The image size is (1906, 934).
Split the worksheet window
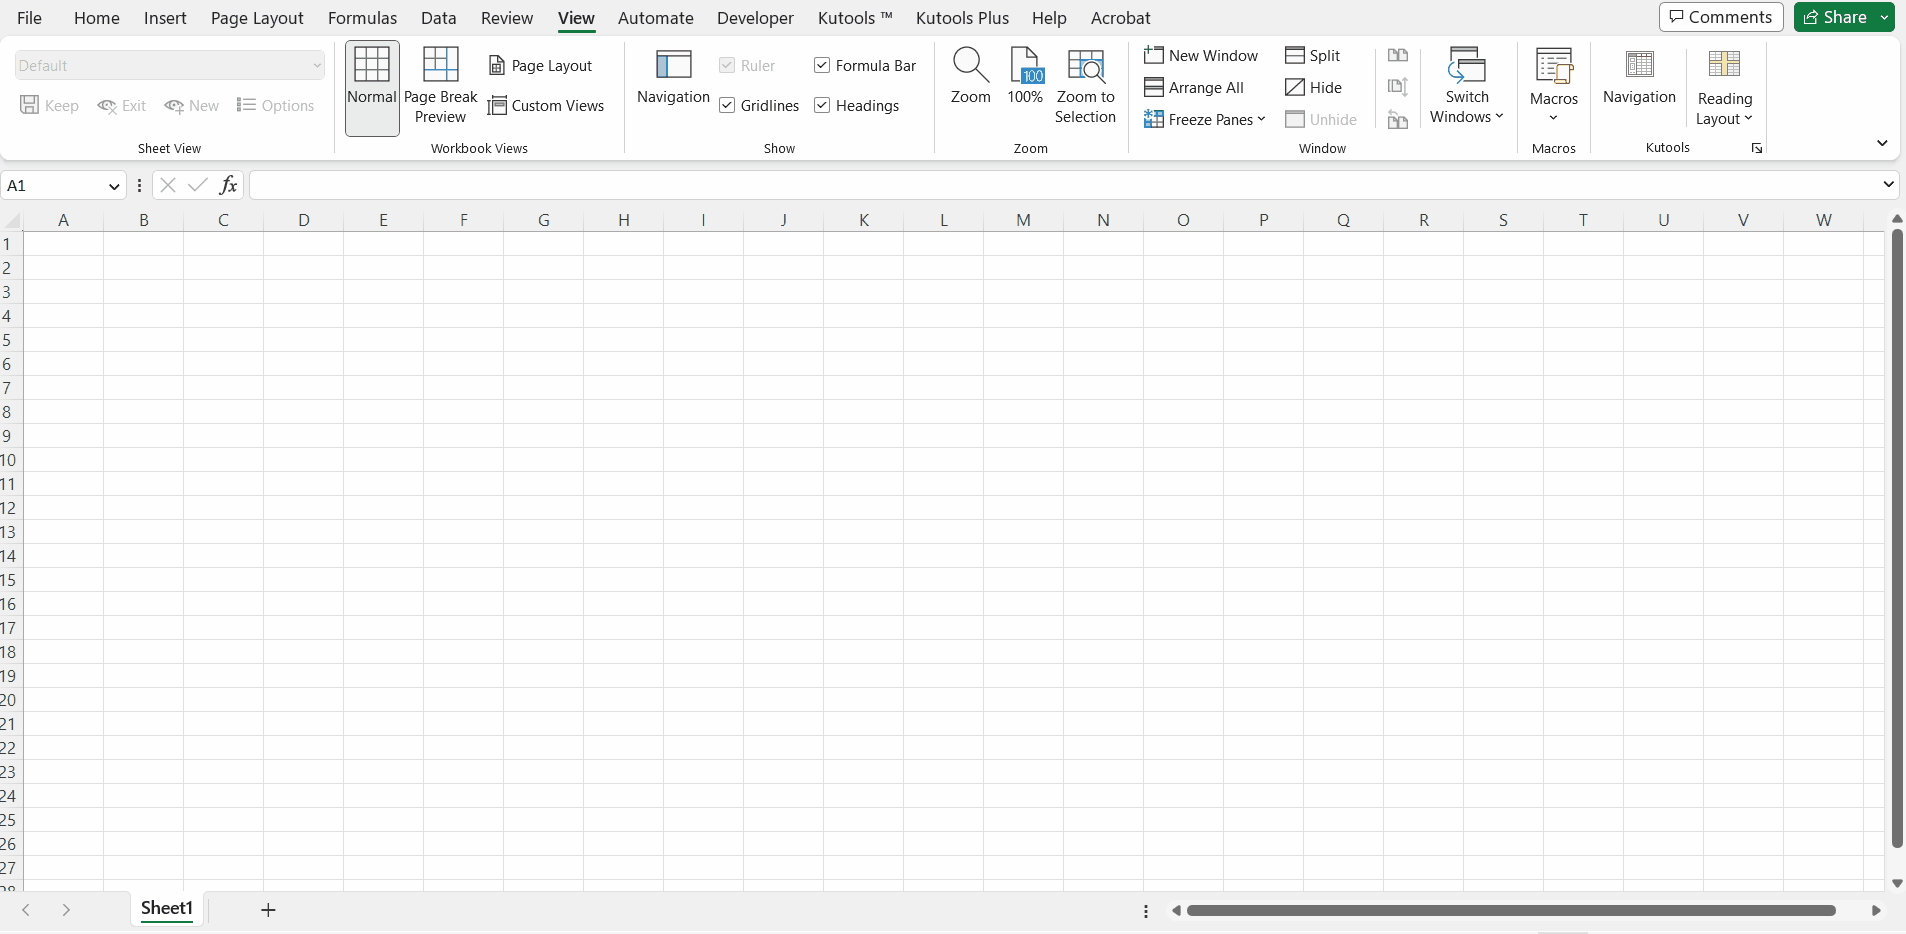(x=1314, y=55)
